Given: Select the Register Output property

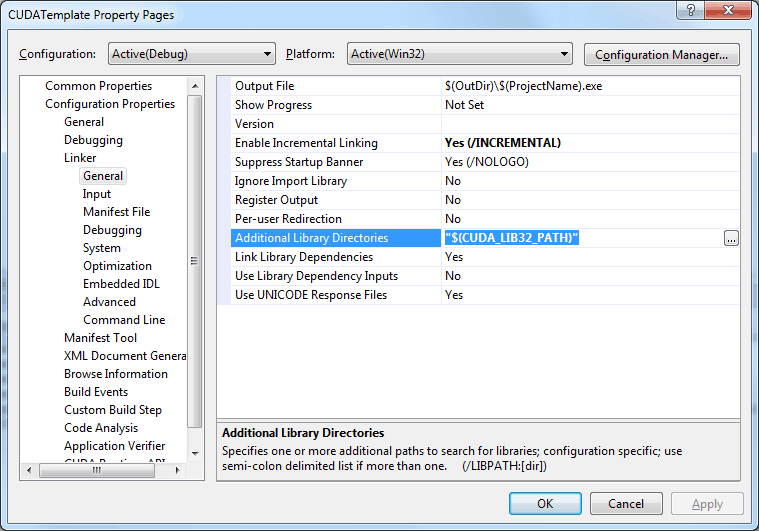Looking at the screenshot, I should click(x=335, y=199).
